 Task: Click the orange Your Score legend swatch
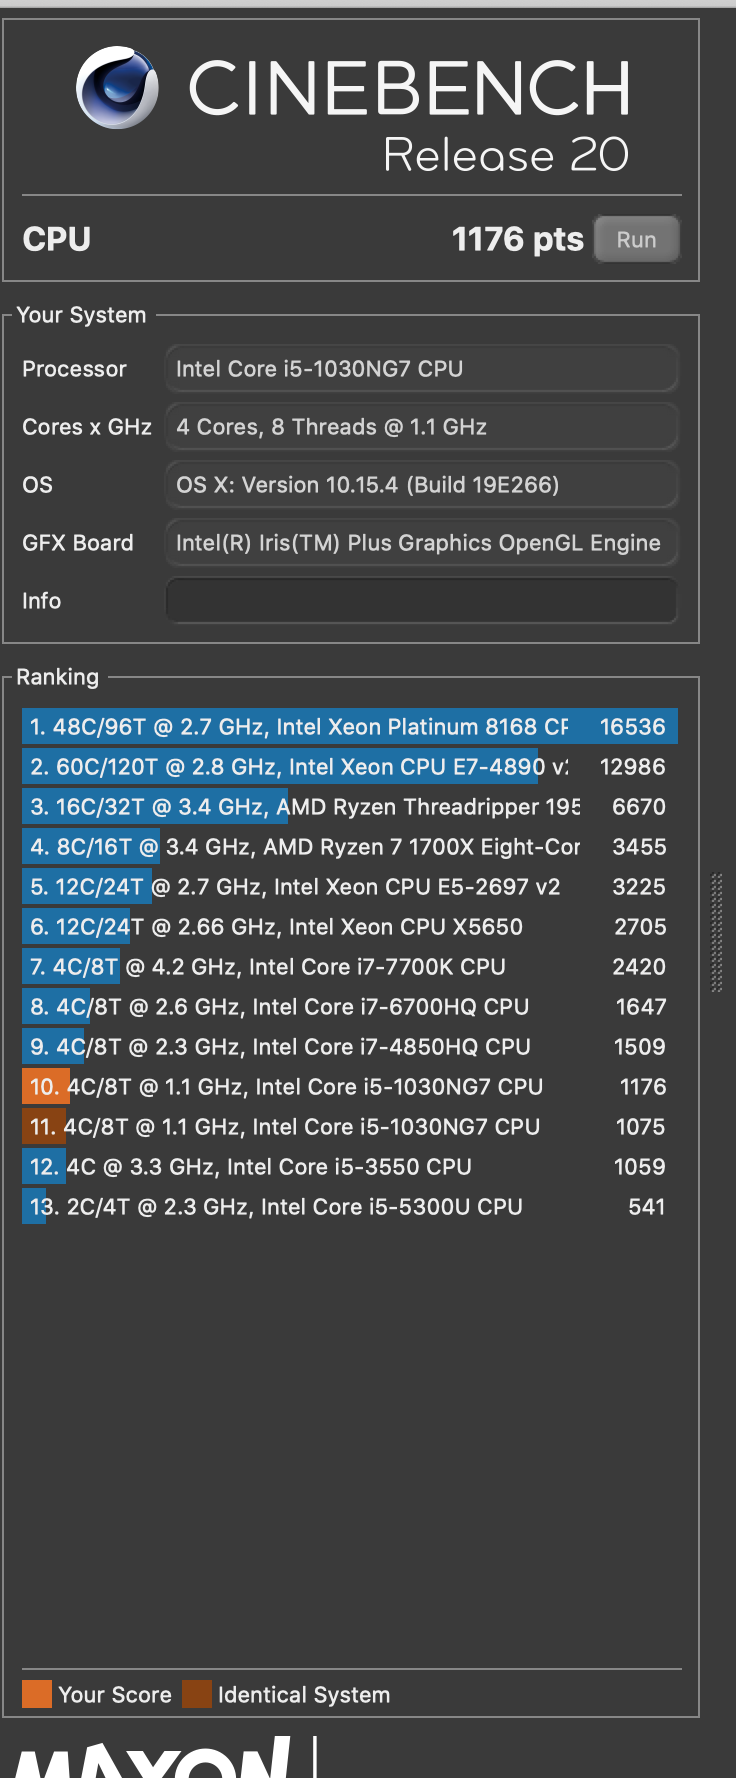(x=37, y=1694)
